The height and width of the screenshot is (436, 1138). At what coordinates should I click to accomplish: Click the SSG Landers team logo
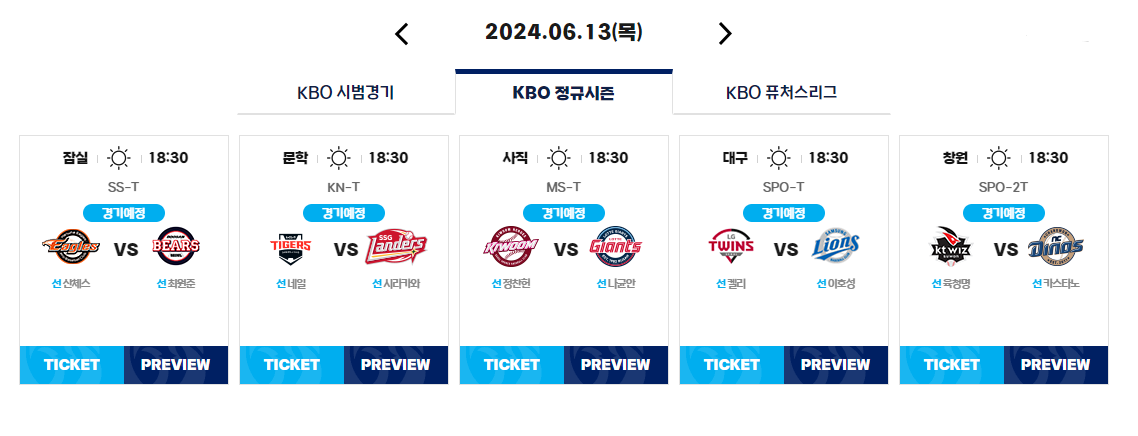coord(396,247)
